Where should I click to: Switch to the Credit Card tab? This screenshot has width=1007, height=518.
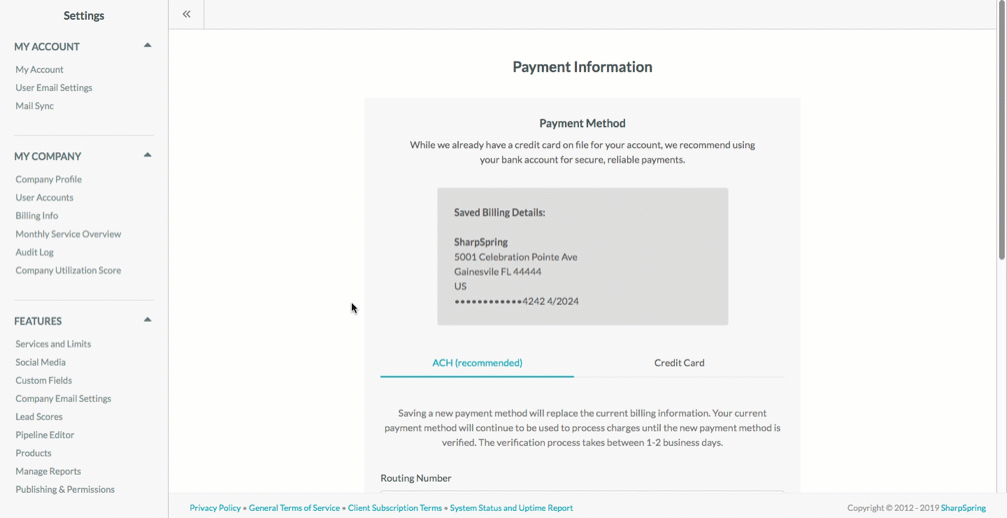[679, 363]
